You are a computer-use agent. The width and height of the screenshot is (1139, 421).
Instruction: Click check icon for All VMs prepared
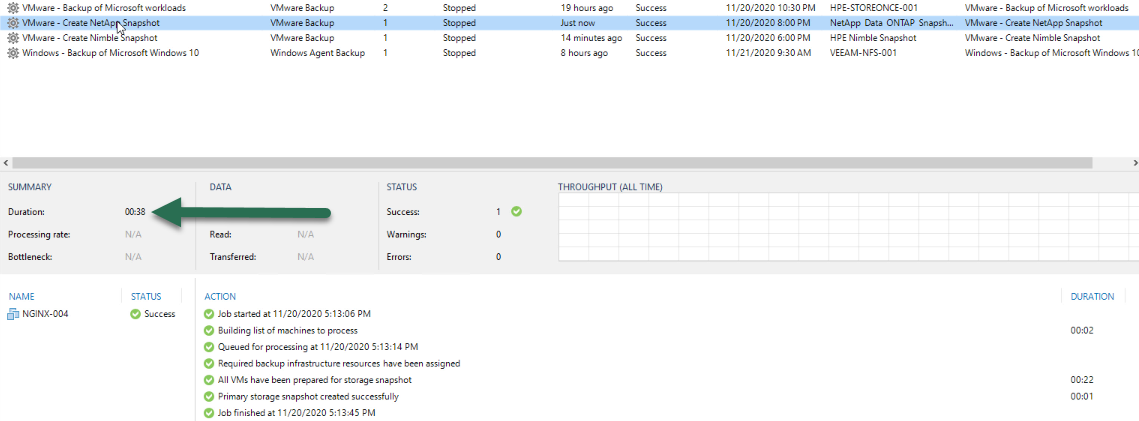[x=209, y=380]
